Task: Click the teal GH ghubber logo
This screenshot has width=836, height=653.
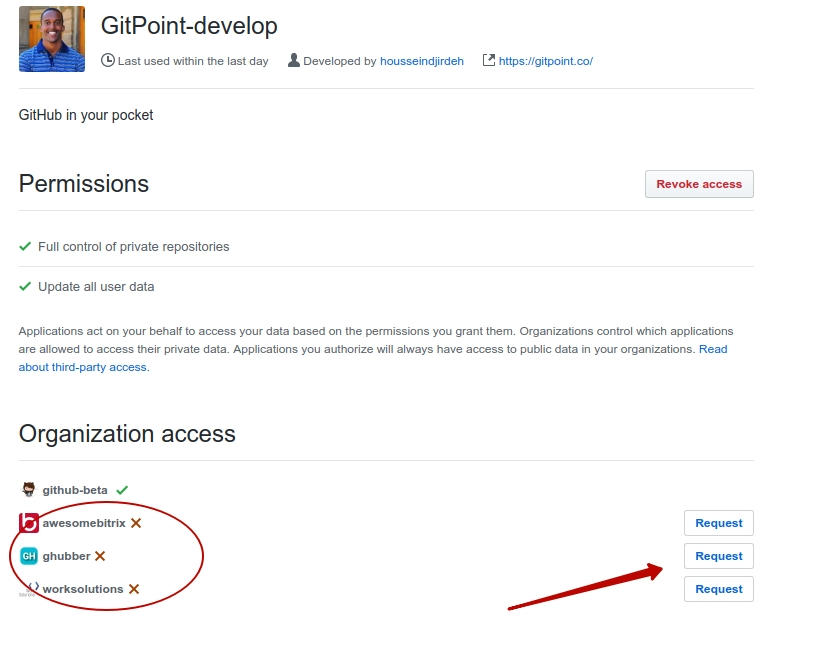Action: click(29, 556)
